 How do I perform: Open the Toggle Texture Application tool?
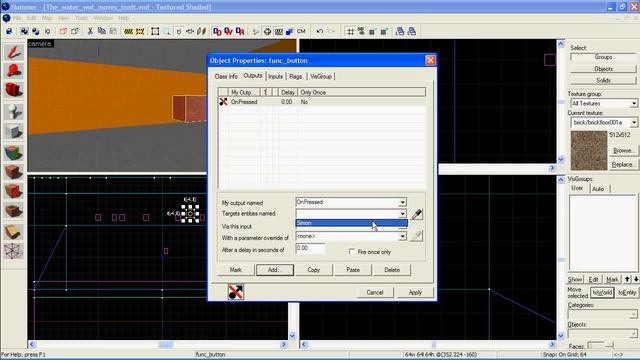point(13,153)
